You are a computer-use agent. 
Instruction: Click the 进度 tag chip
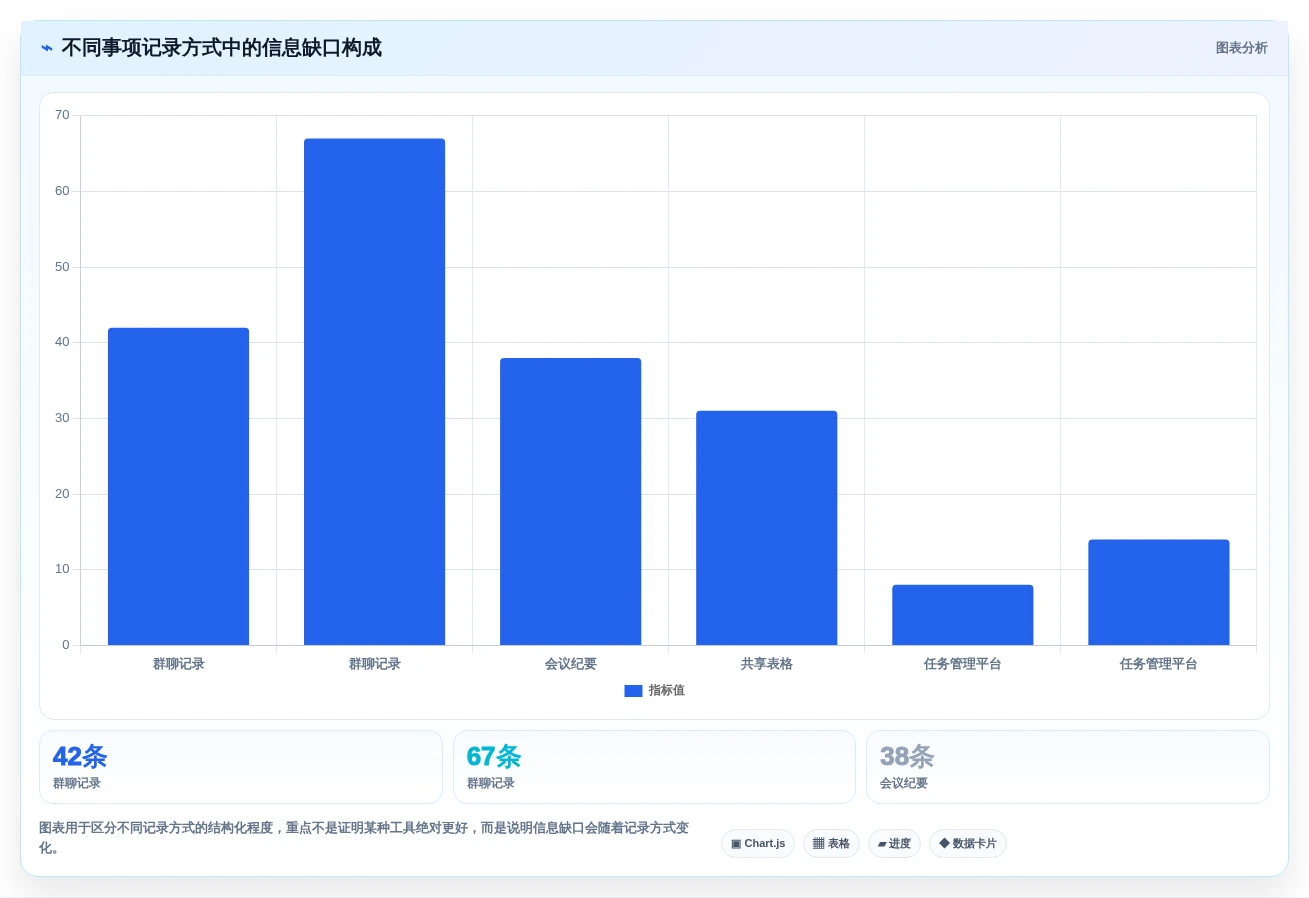click(x=894, y=844)
